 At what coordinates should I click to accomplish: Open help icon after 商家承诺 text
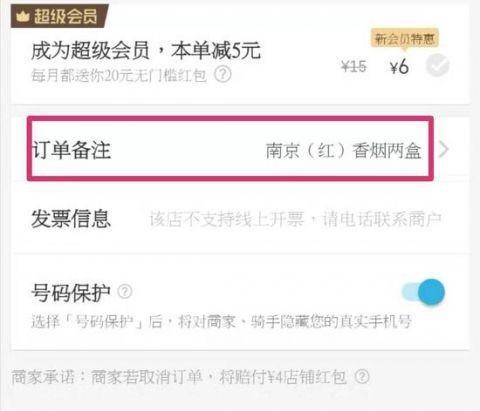362,377
